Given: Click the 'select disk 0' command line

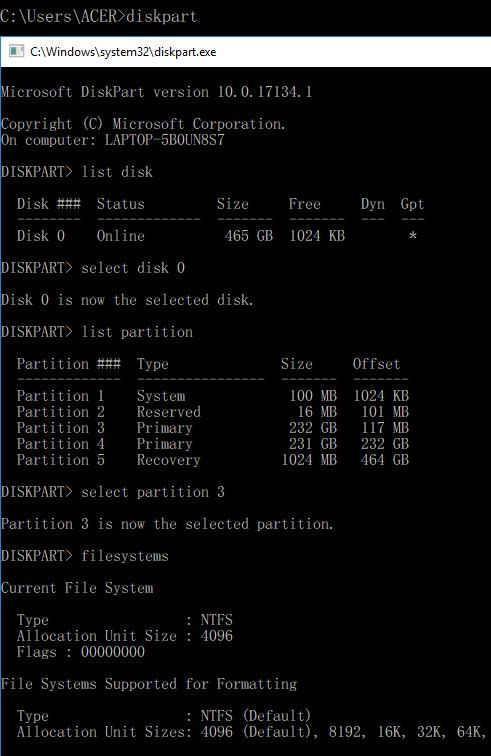Looking at the screenshot, I should 93,268.
